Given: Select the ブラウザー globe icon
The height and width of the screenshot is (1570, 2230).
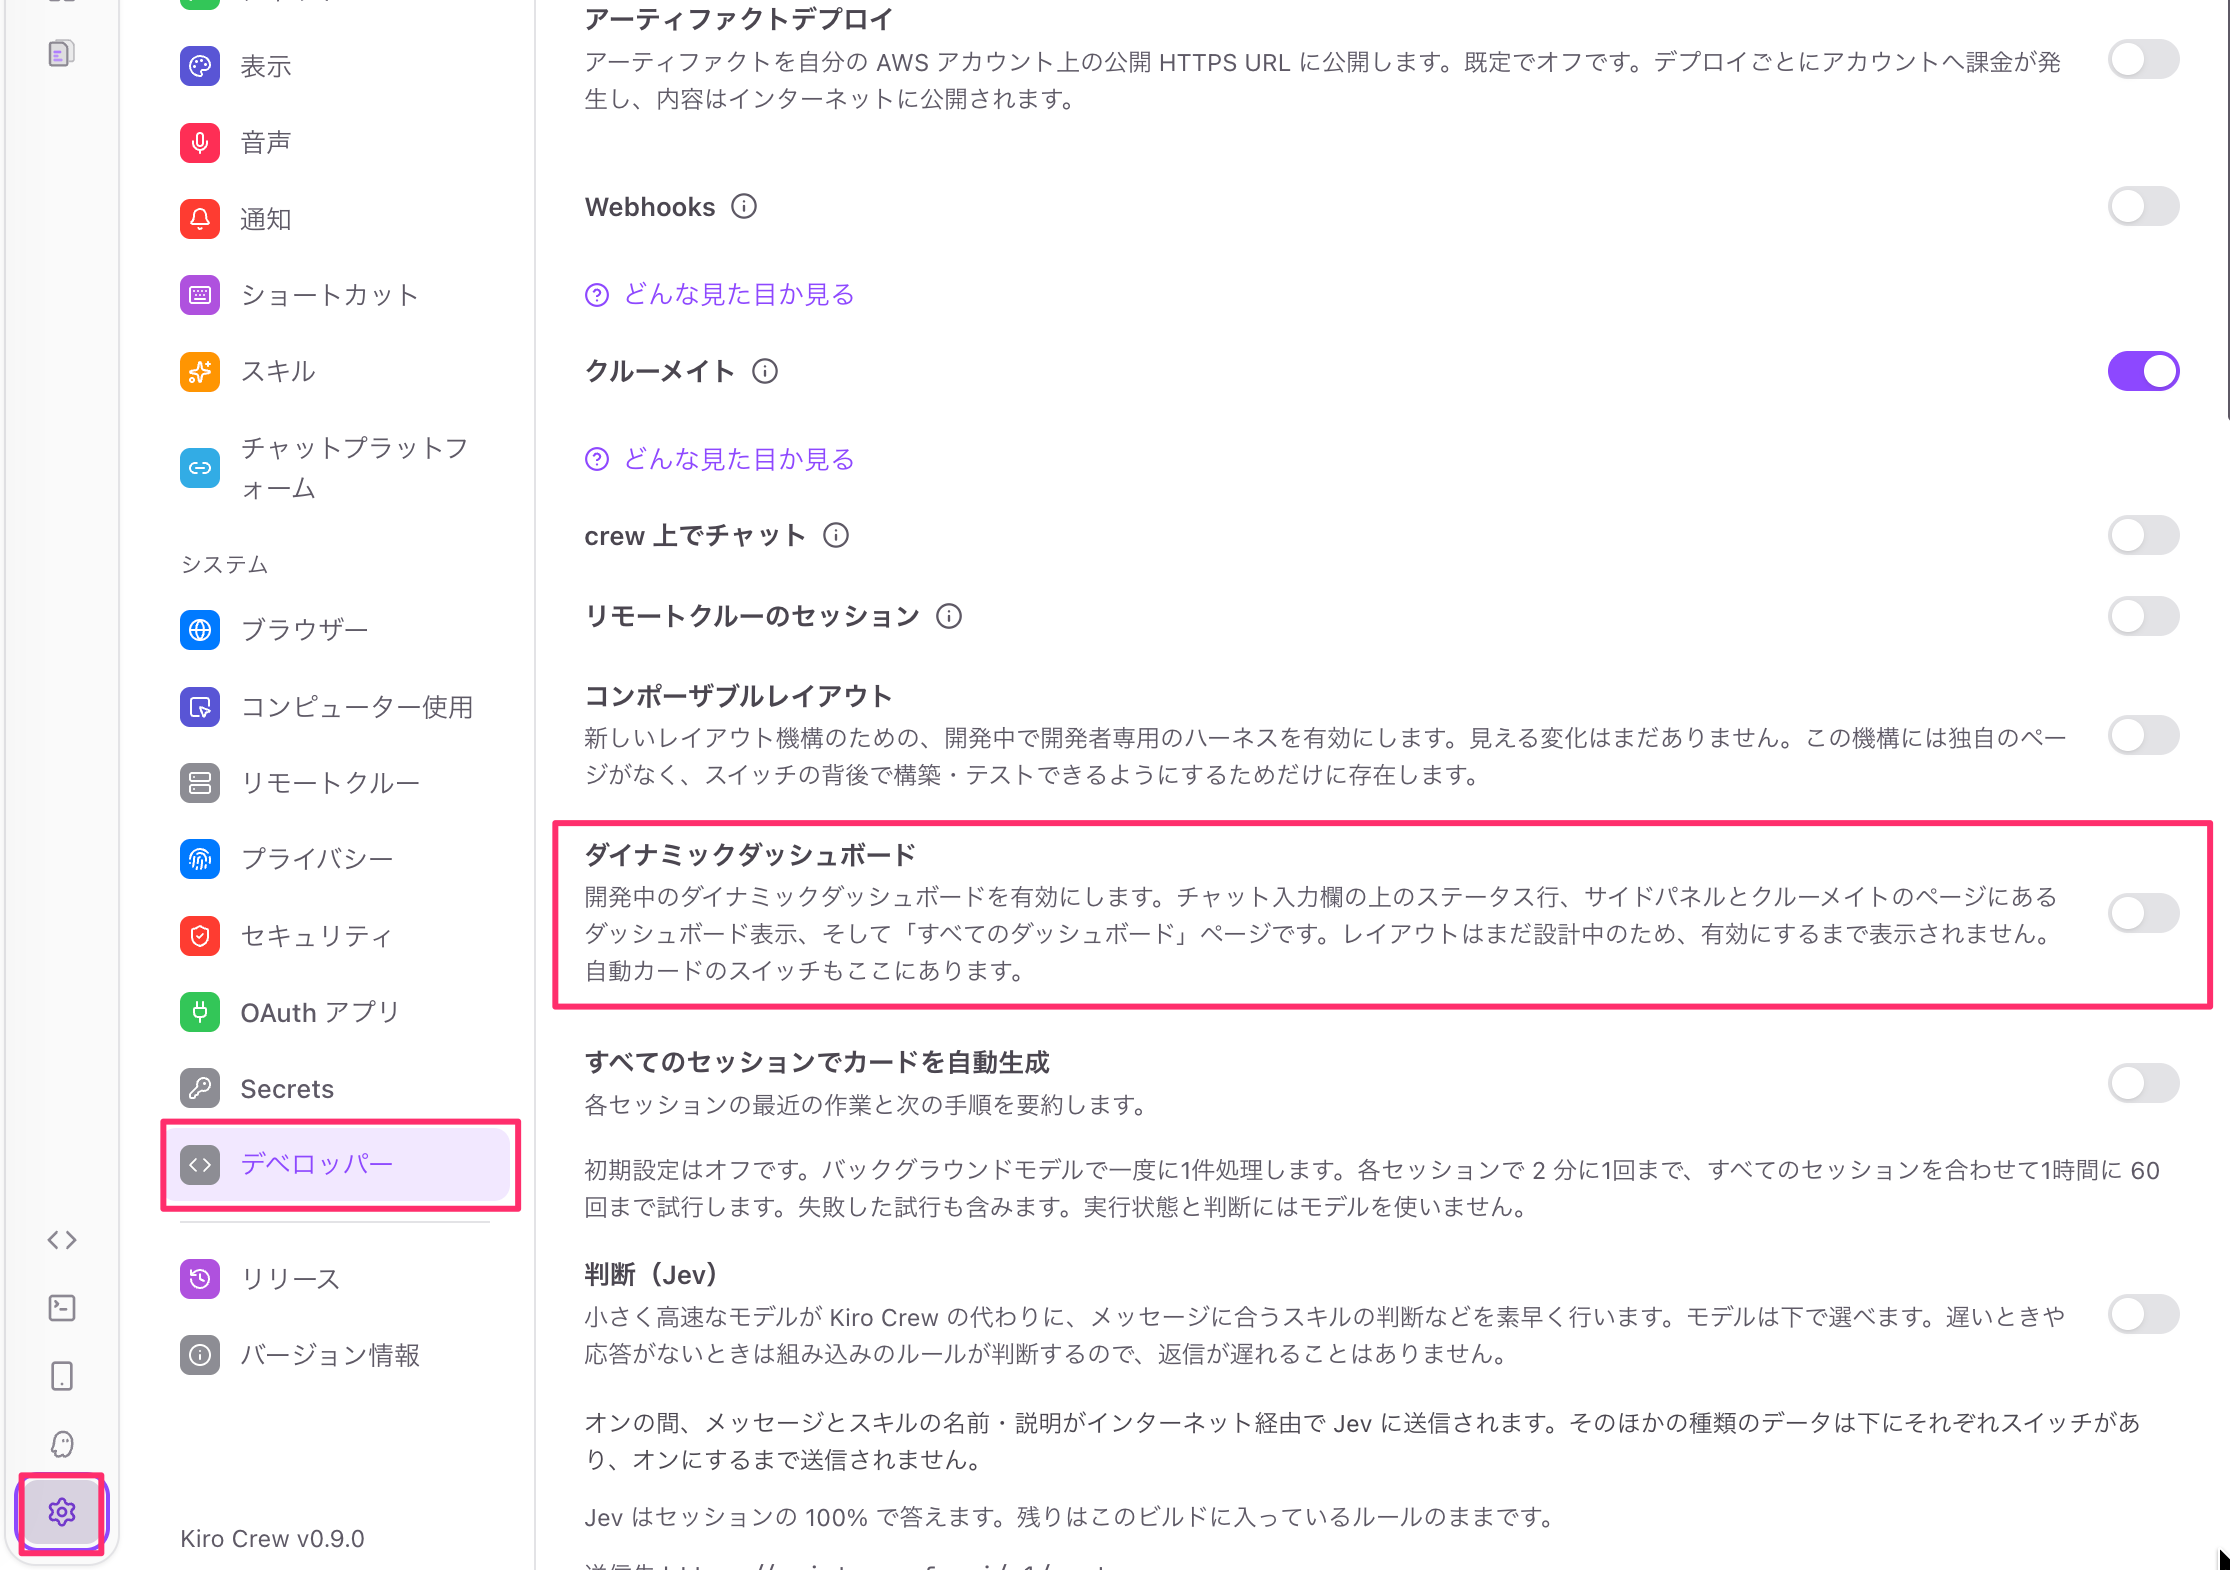Looking at the screenshot, I should pyautogui.click(x=200, y=630).
